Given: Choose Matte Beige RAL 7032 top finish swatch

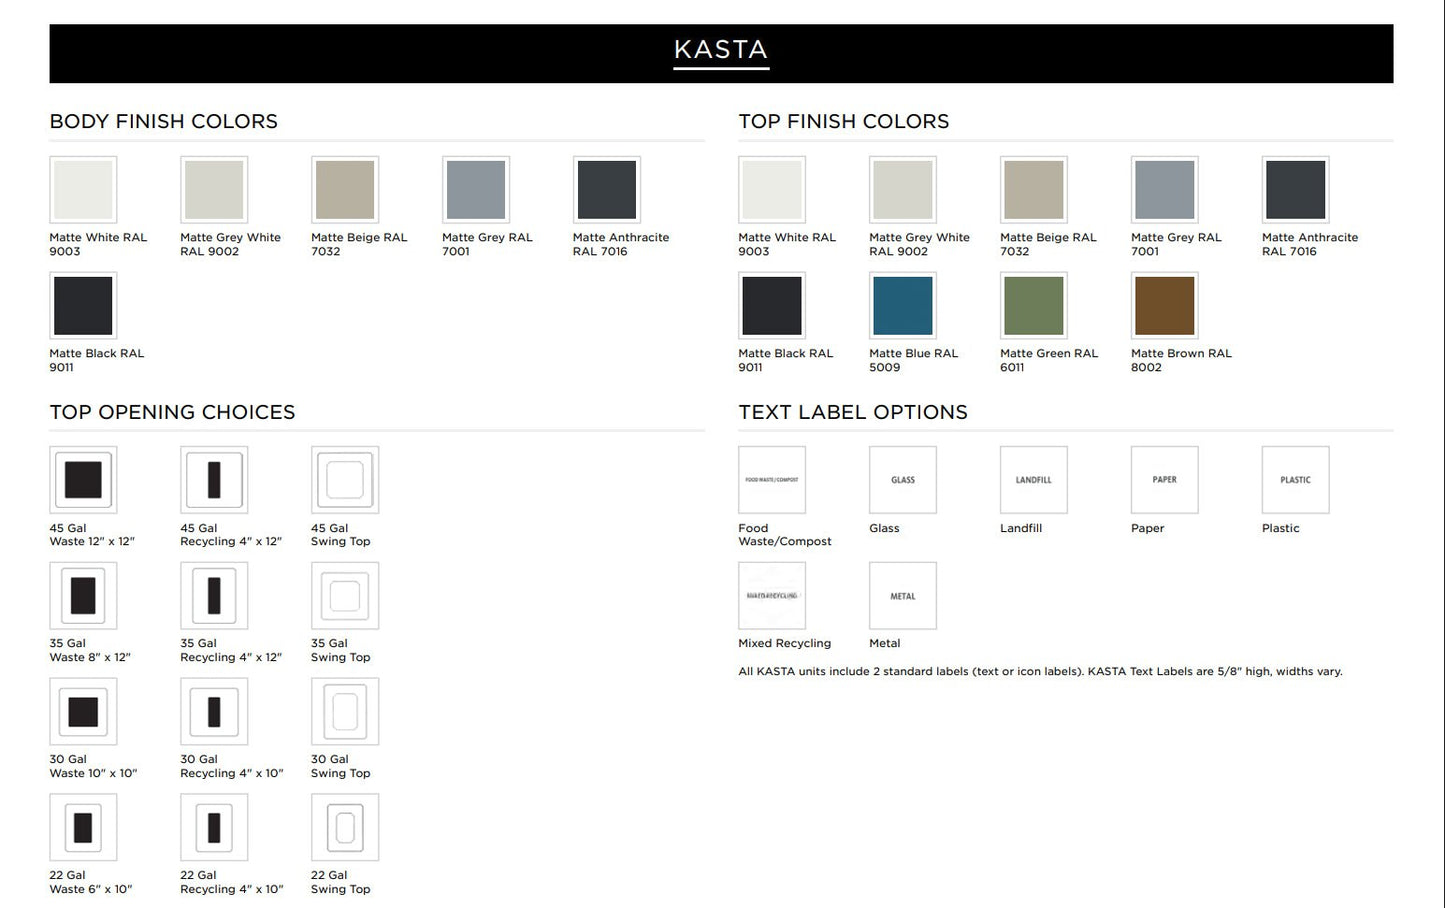Looking at the screenshot, I should coord(1034,190).
